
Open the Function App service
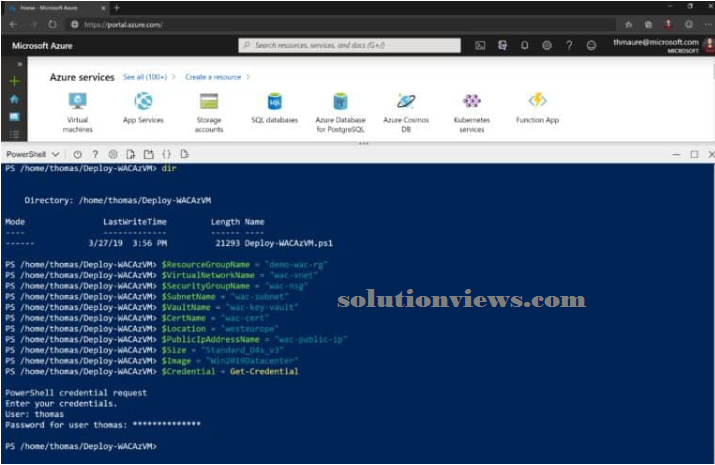point(537,107)
